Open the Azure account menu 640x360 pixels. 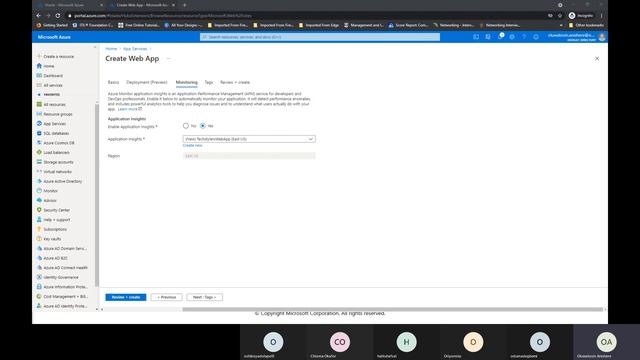[x=576, y=37]
